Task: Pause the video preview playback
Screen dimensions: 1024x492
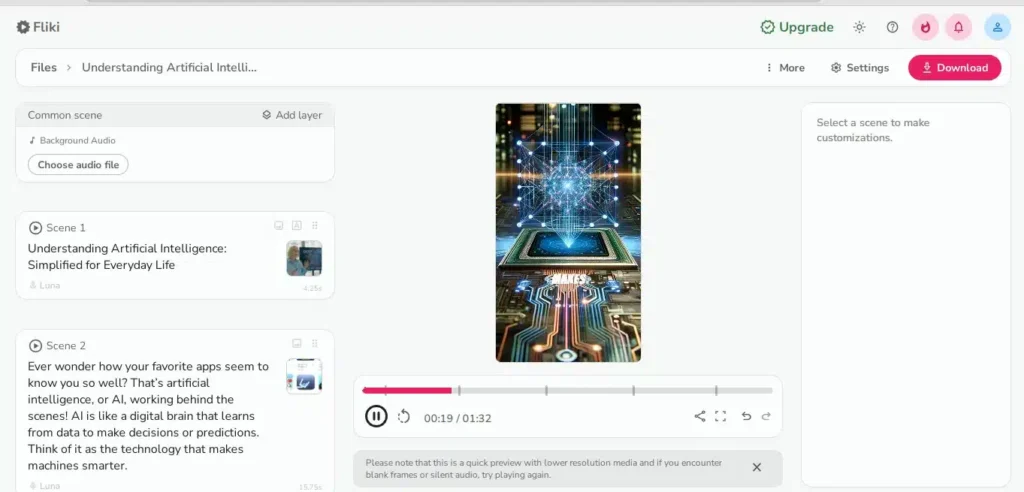Action: 376,416
